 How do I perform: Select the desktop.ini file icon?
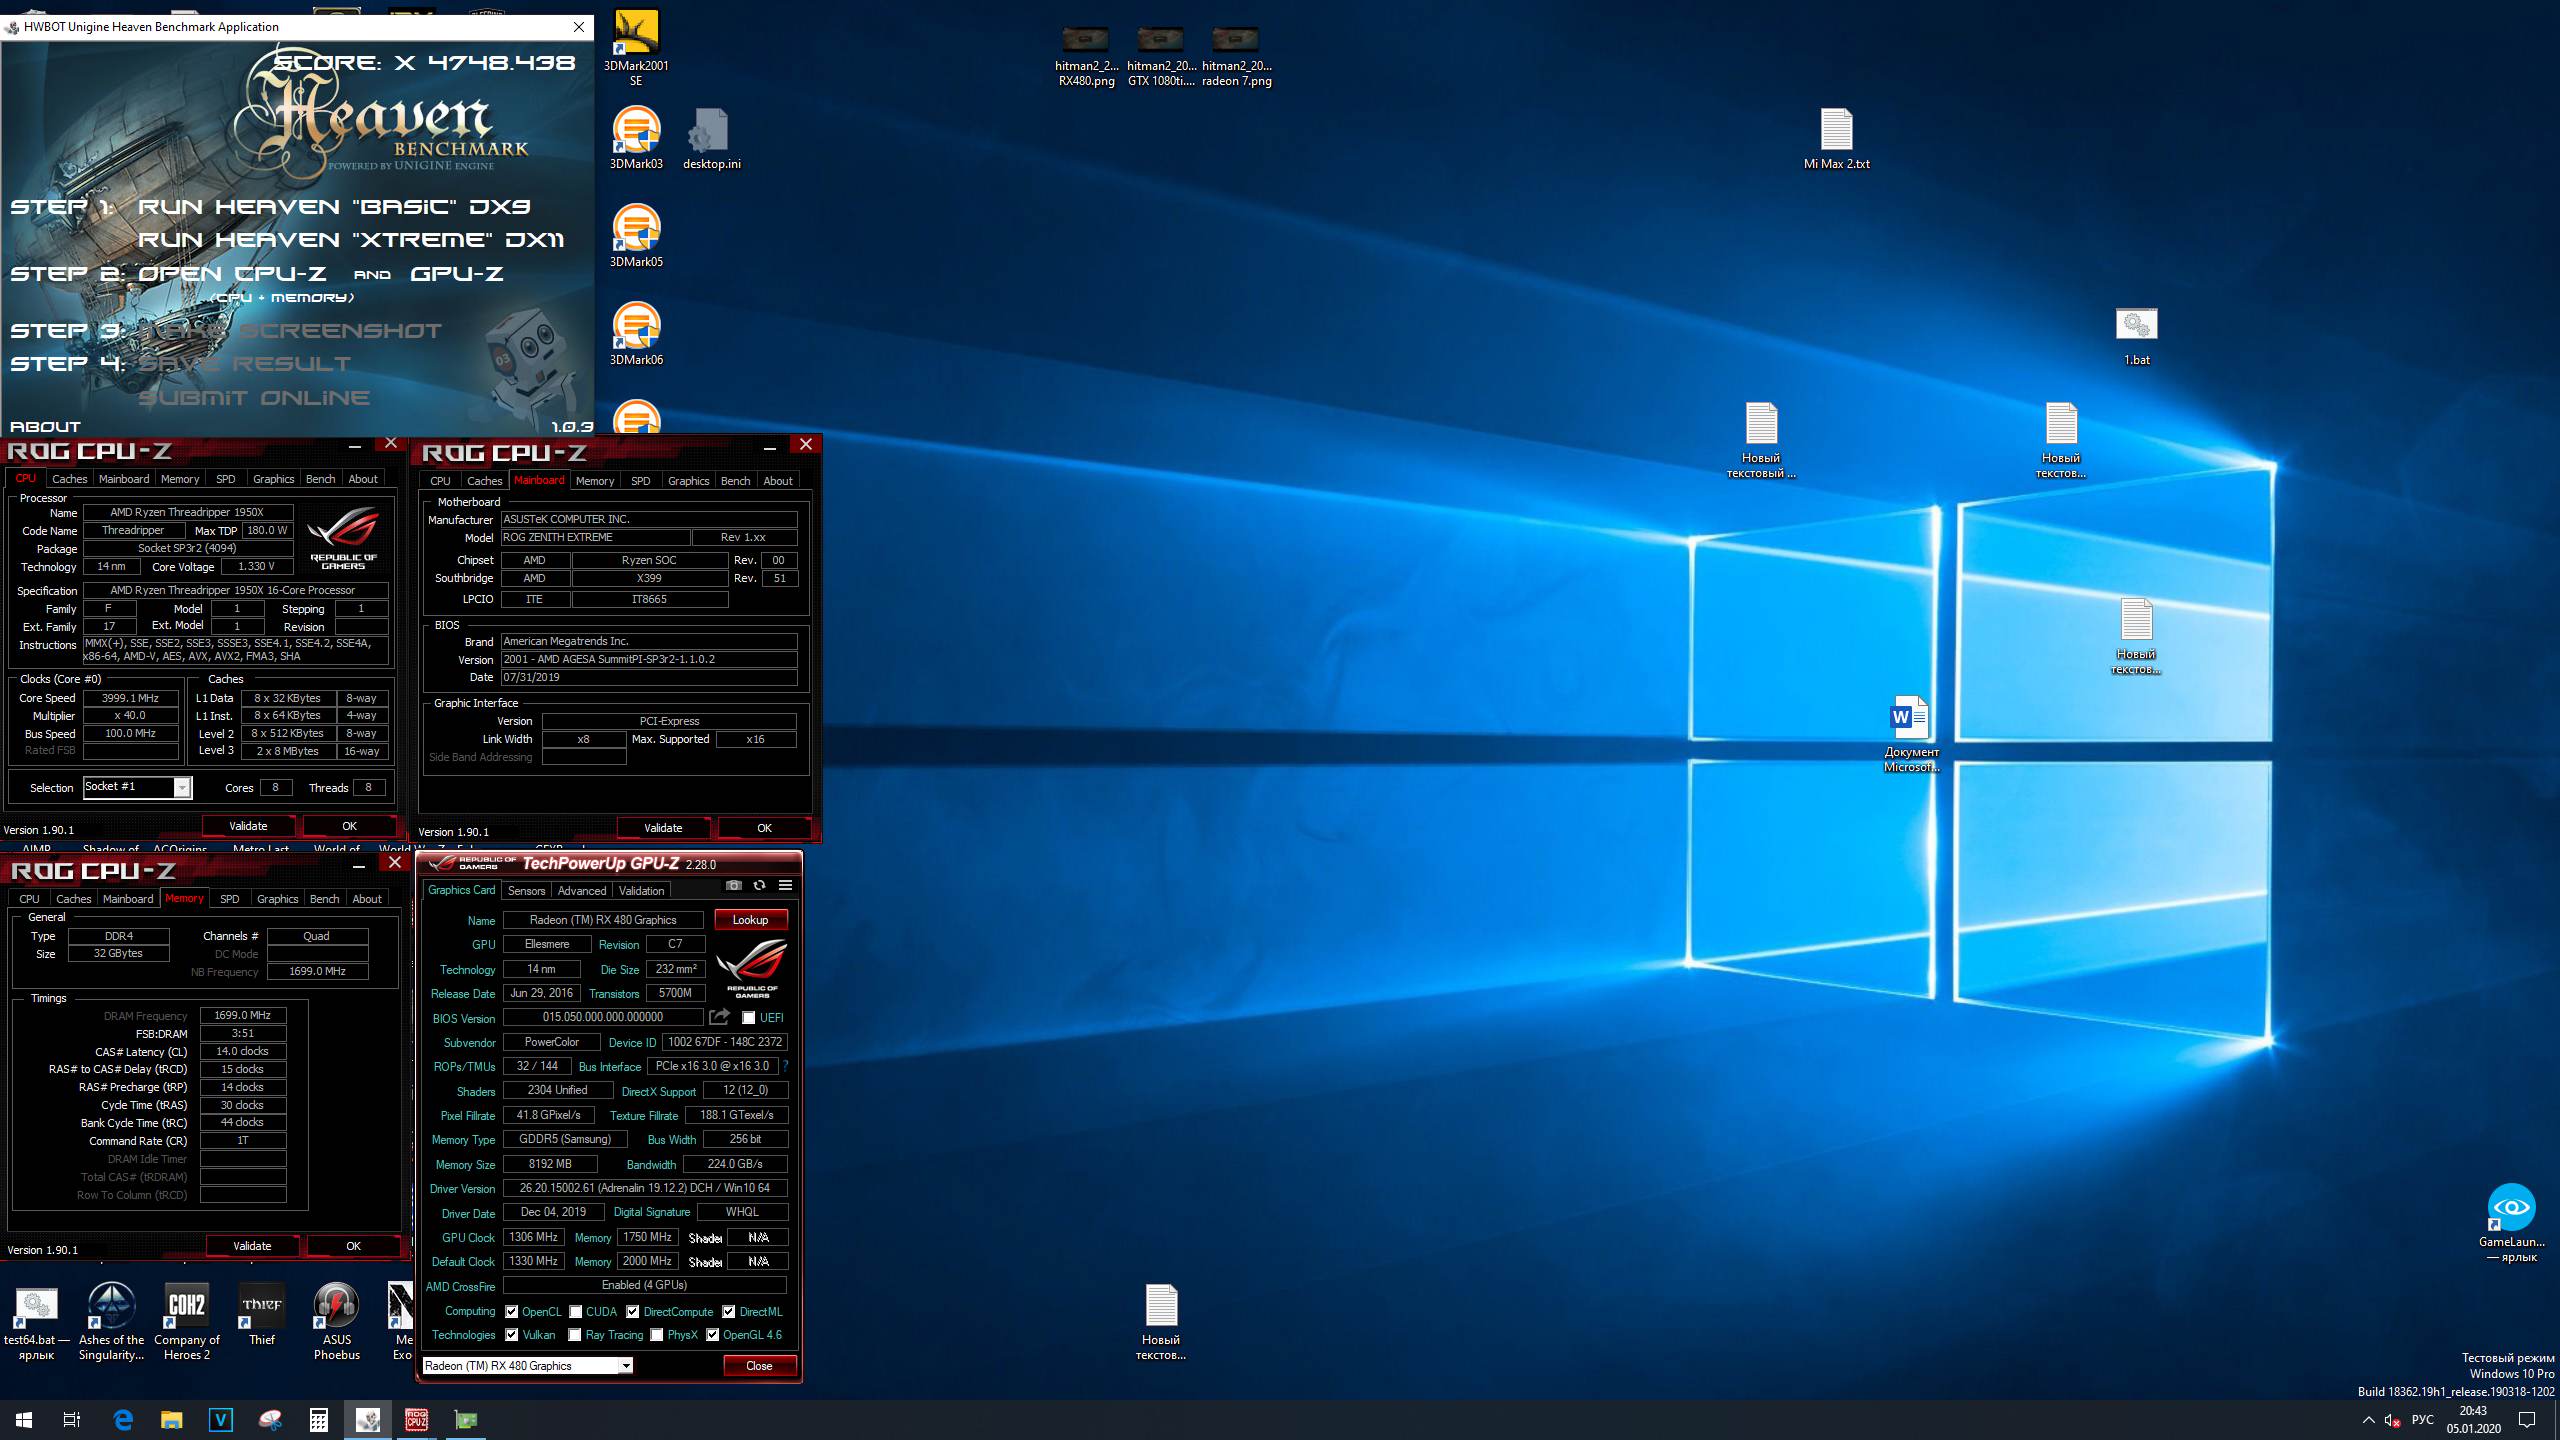tap(711, 138)
